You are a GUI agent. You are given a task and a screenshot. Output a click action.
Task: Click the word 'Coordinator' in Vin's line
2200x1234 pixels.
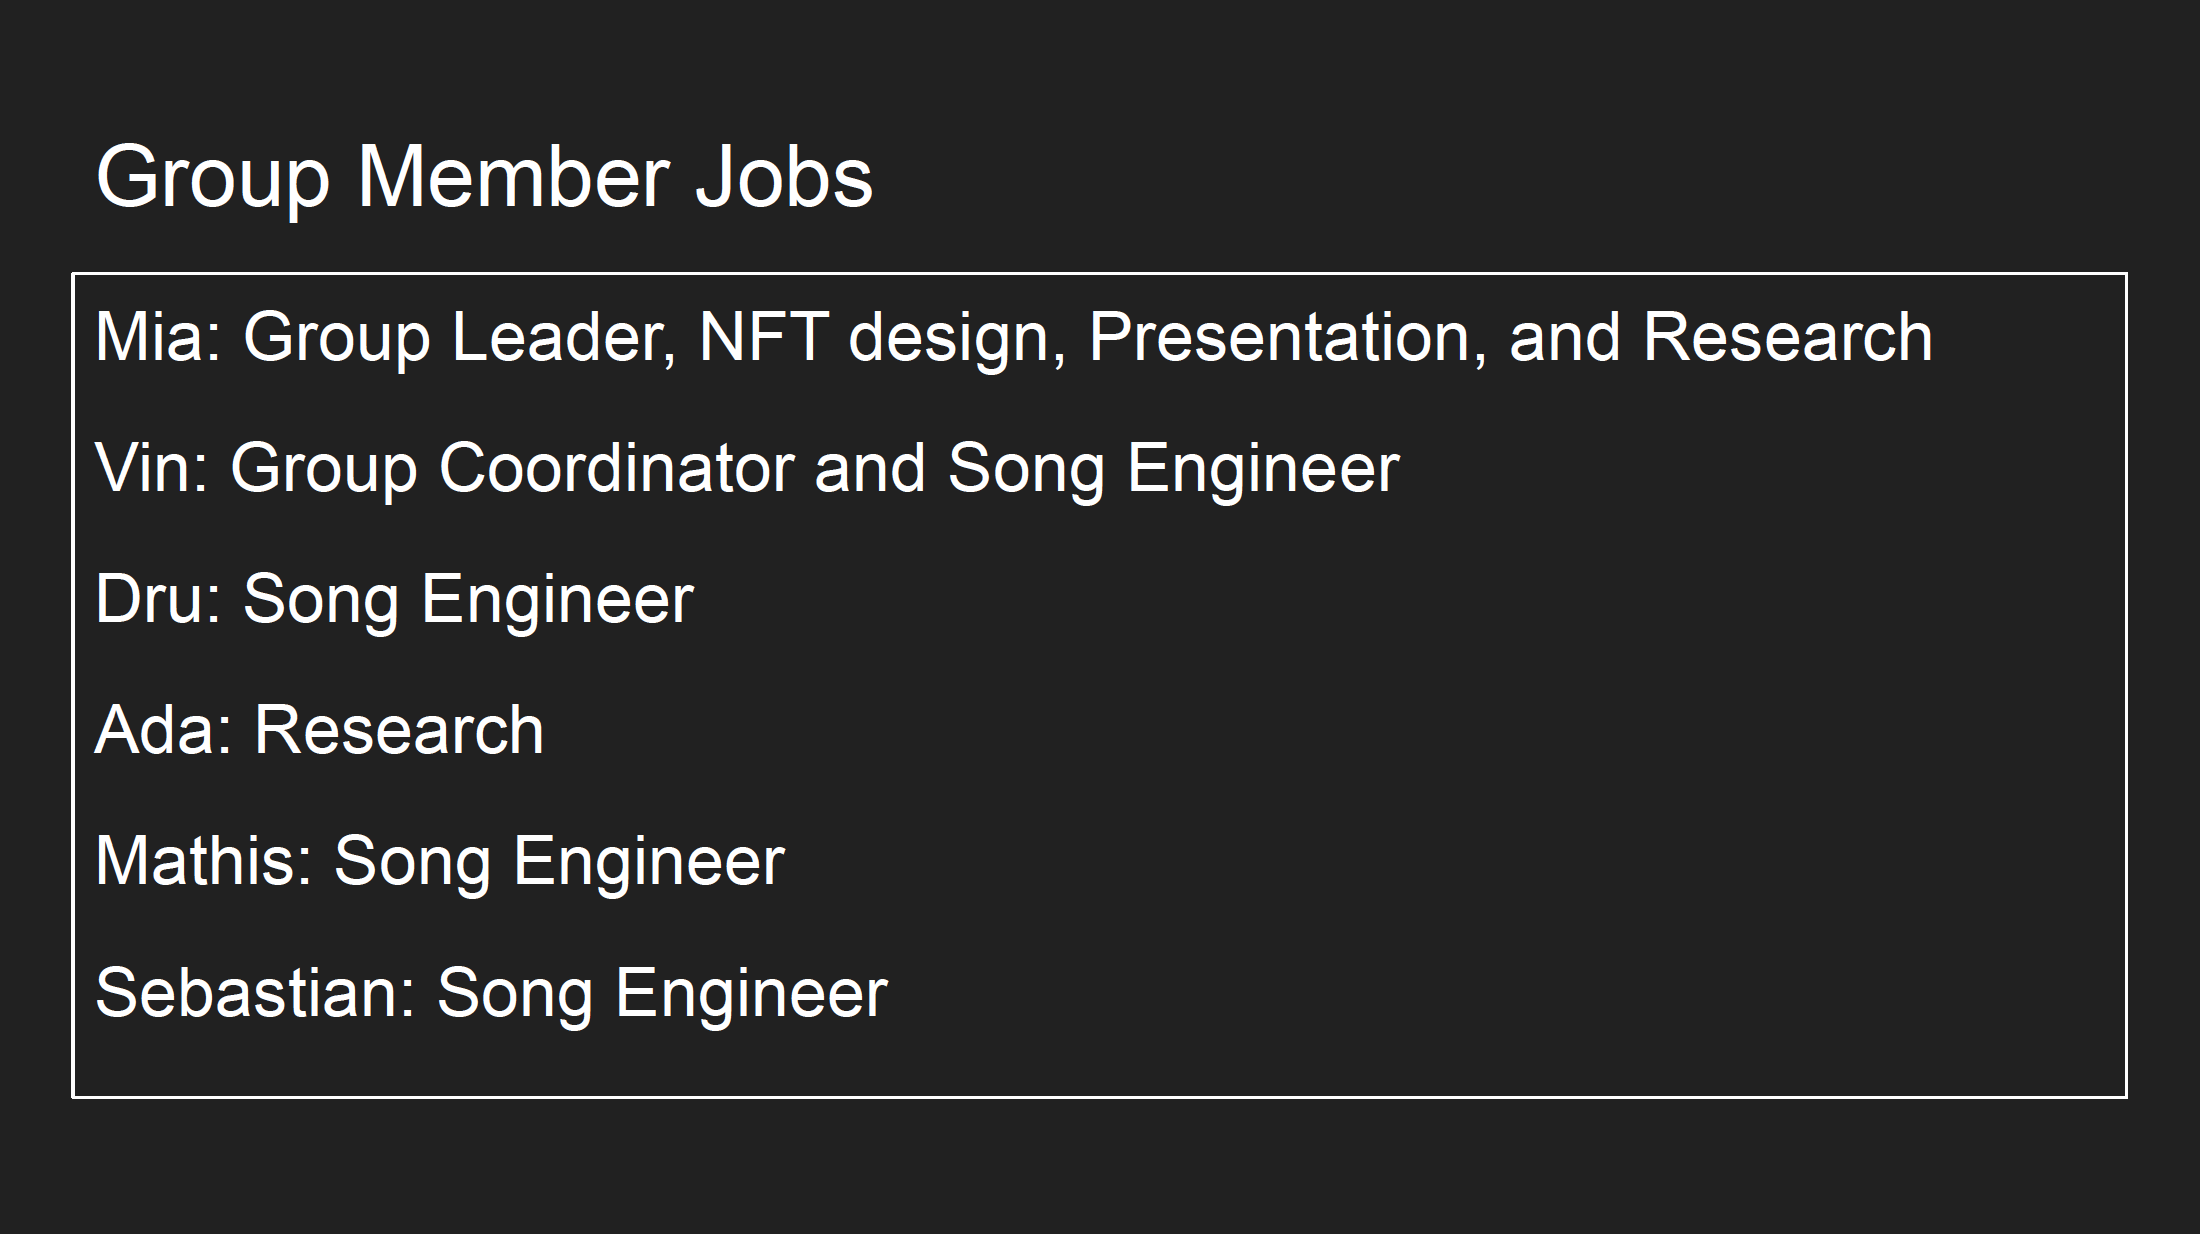click(x=615, y=467)
